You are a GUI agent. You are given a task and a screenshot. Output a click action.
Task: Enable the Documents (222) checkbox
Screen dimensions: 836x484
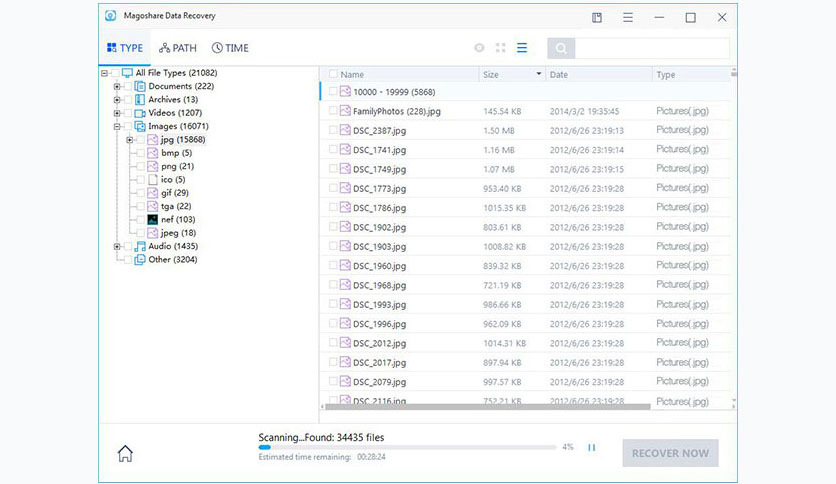pos(128,86)
